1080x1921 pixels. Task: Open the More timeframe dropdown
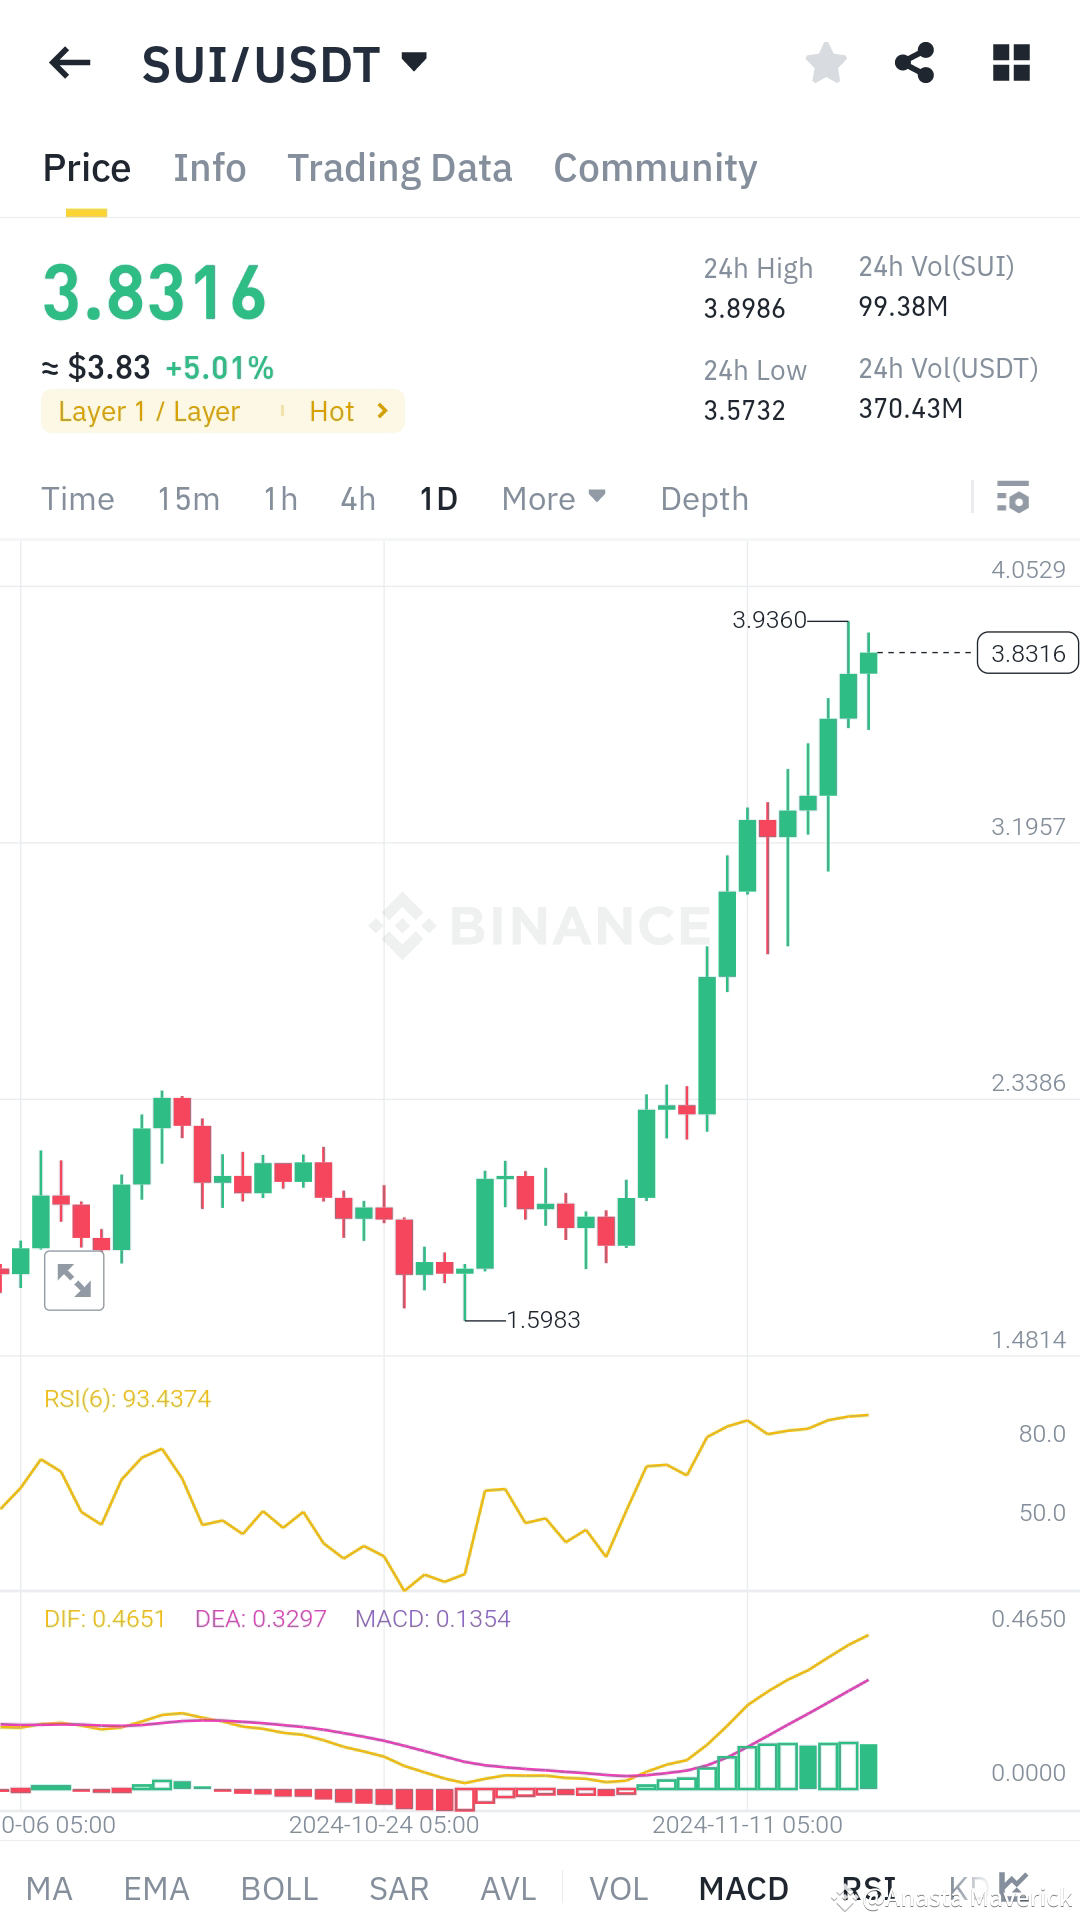pyautogui.click(x=553, y=497)
